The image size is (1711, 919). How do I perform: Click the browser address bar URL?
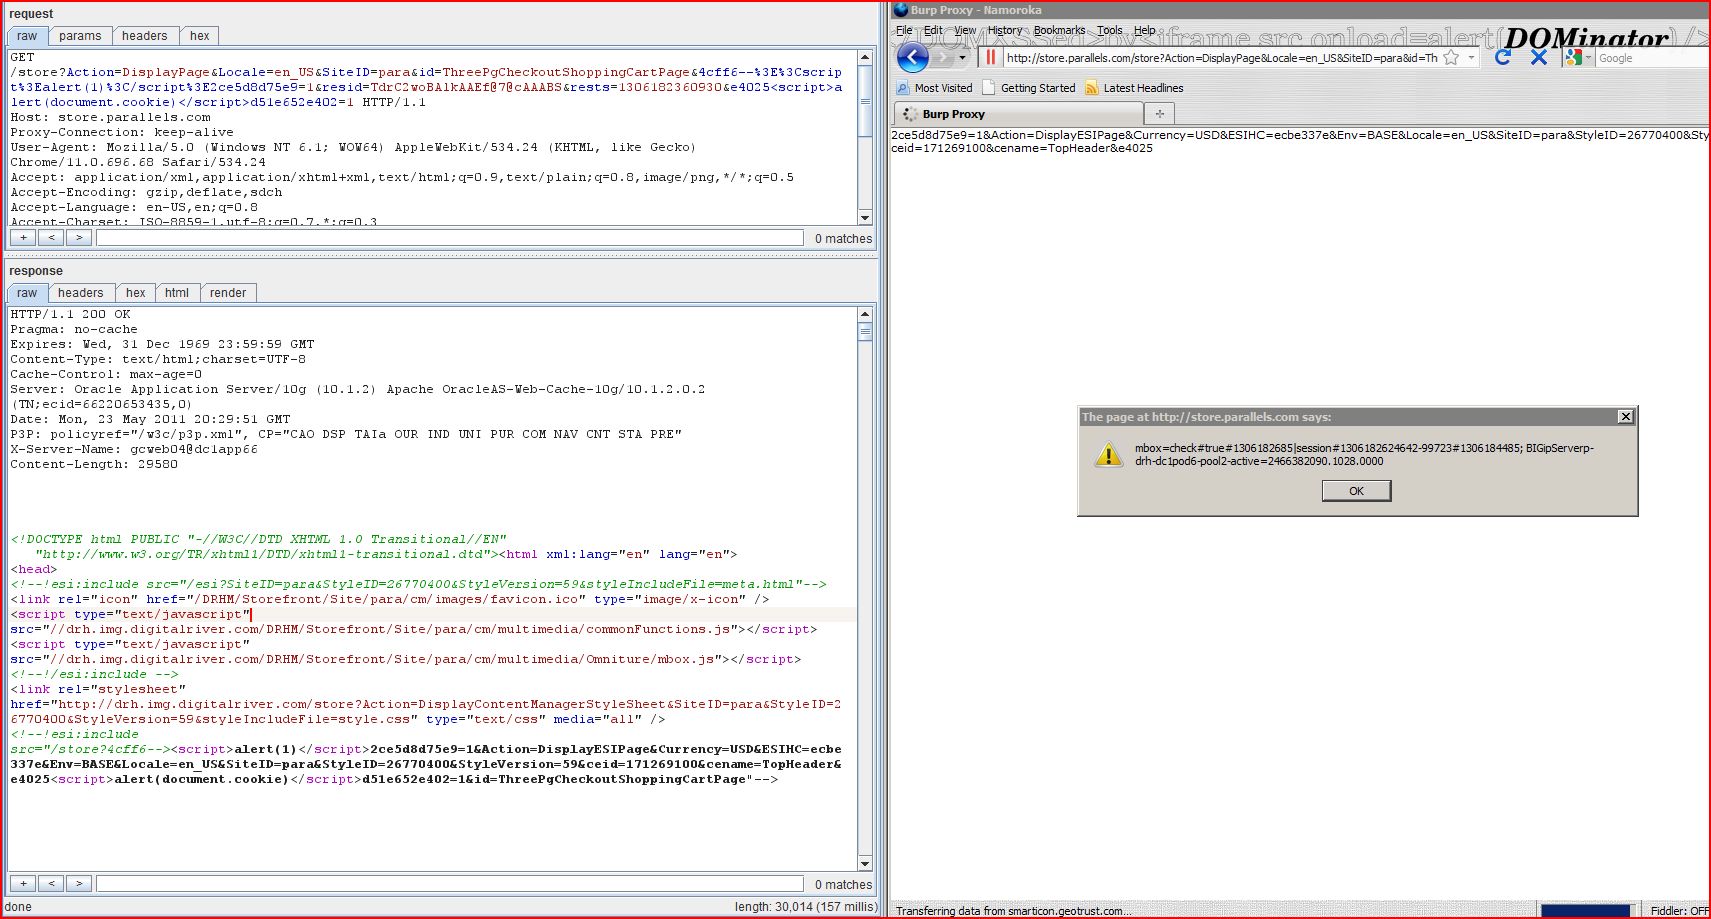(1222, 58)
